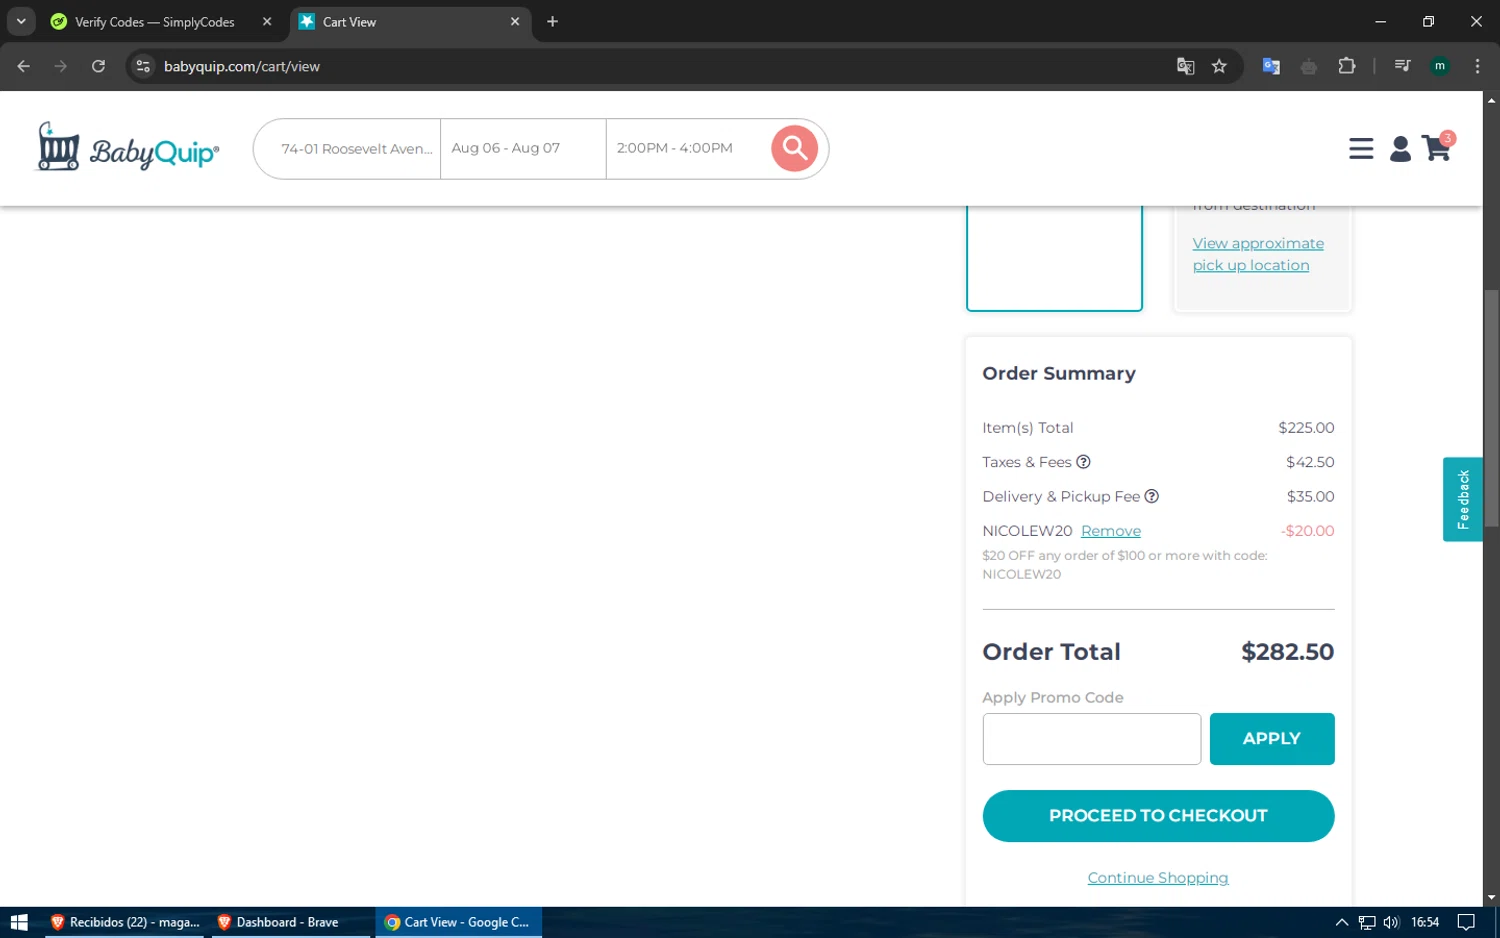Click the BabyQuip logo
The width and height of the screenshot is (1500, 938).
(127, 147)
